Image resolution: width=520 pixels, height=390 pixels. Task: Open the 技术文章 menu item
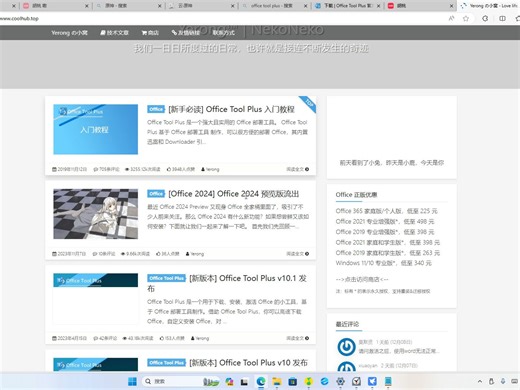coord(115,33)
